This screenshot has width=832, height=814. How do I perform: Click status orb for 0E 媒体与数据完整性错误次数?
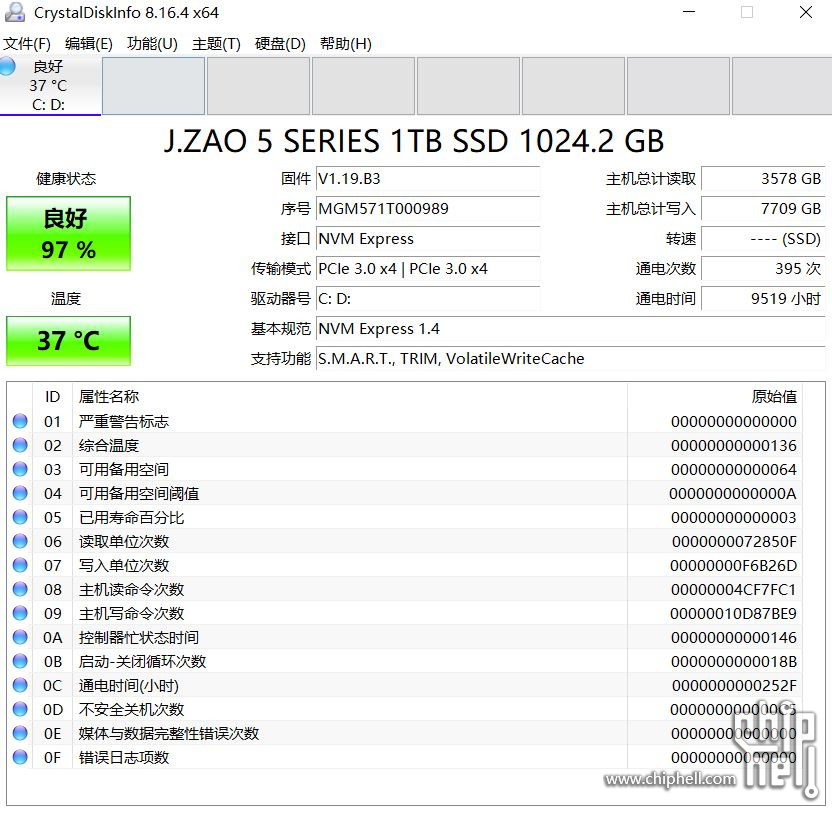tap(20, 733)
